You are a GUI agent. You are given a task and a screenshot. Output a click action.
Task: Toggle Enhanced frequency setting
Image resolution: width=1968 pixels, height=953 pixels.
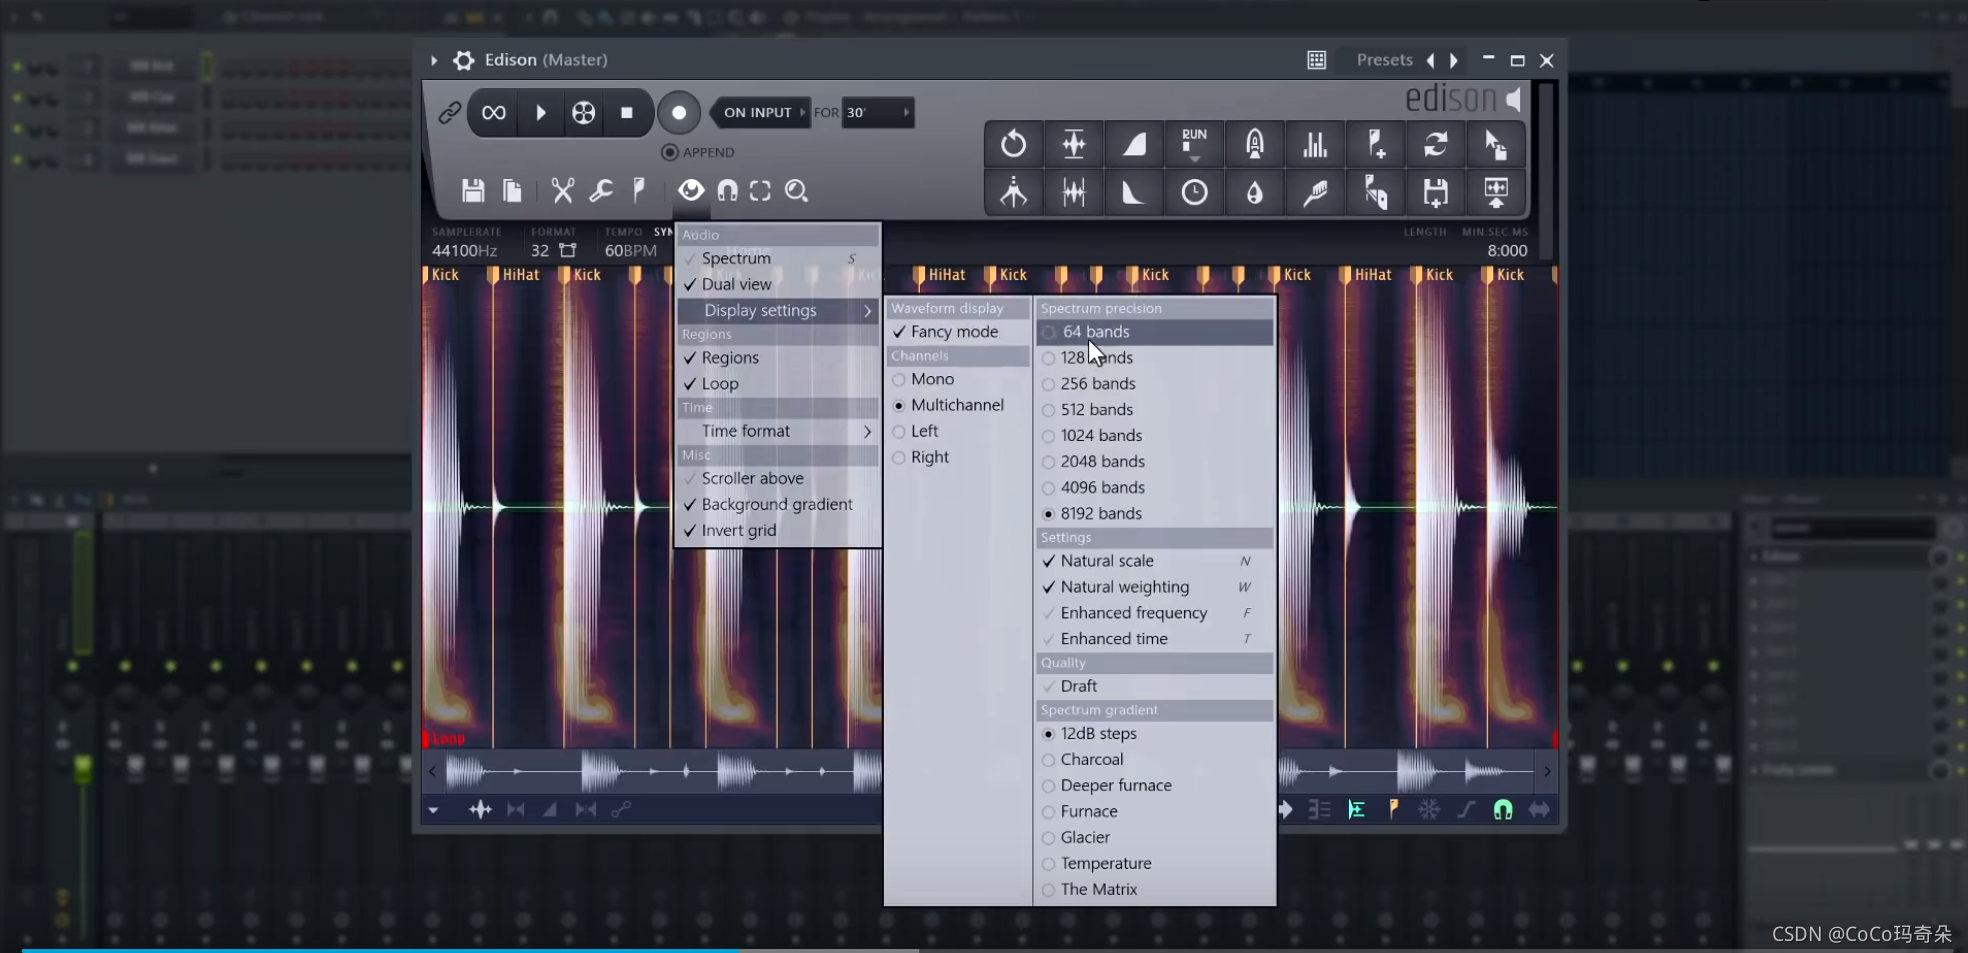1155,613
